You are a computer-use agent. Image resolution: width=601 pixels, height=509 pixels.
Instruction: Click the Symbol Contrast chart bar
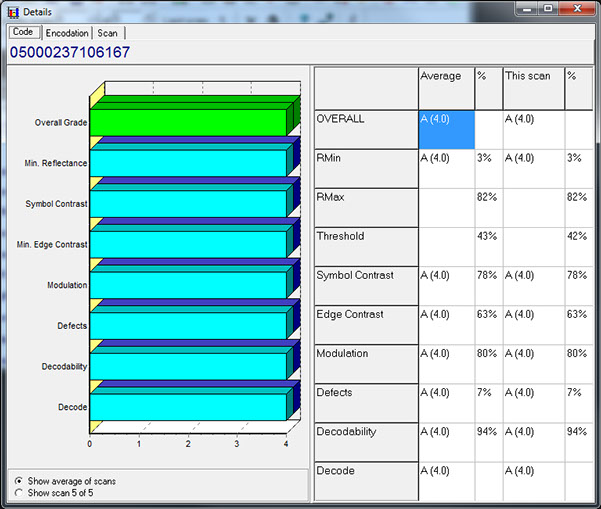pos(188,204)
